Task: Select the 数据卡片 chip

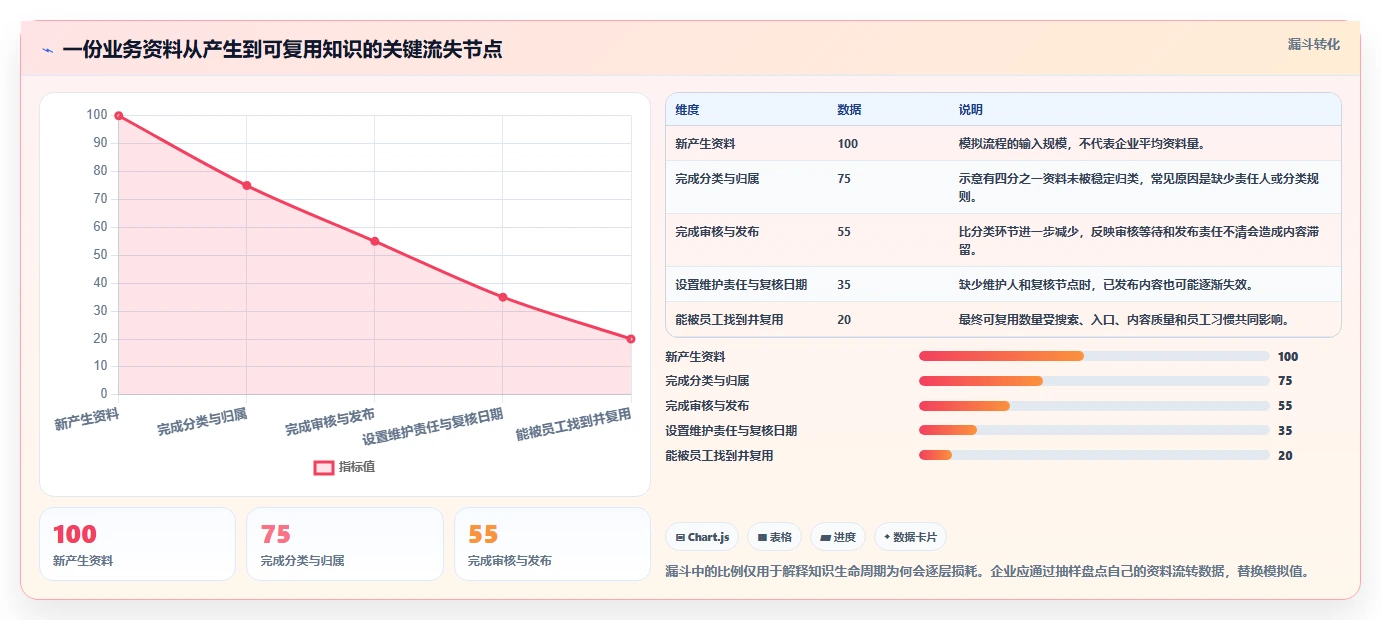Action: (x=910, y=537)
